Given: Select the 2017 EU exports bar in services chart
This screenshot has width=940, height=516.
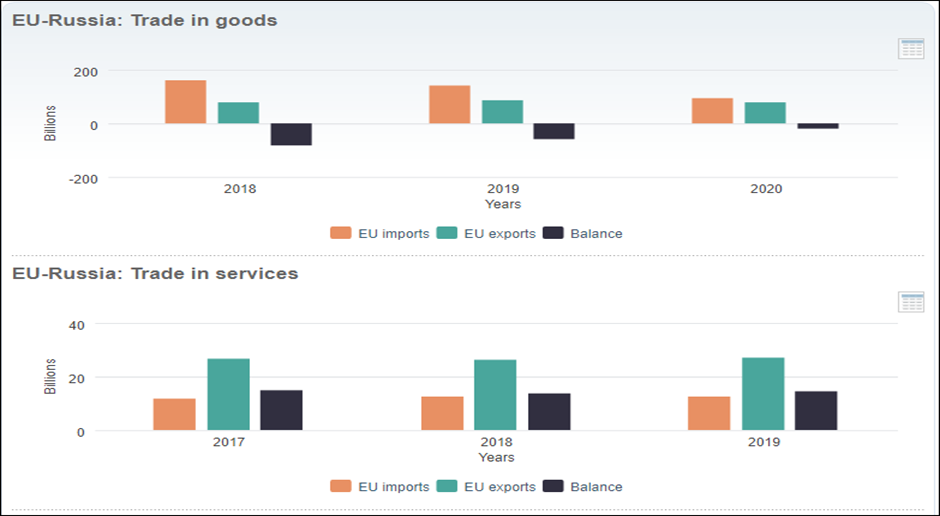Looking at the screenshot, I should click(228, 394).
